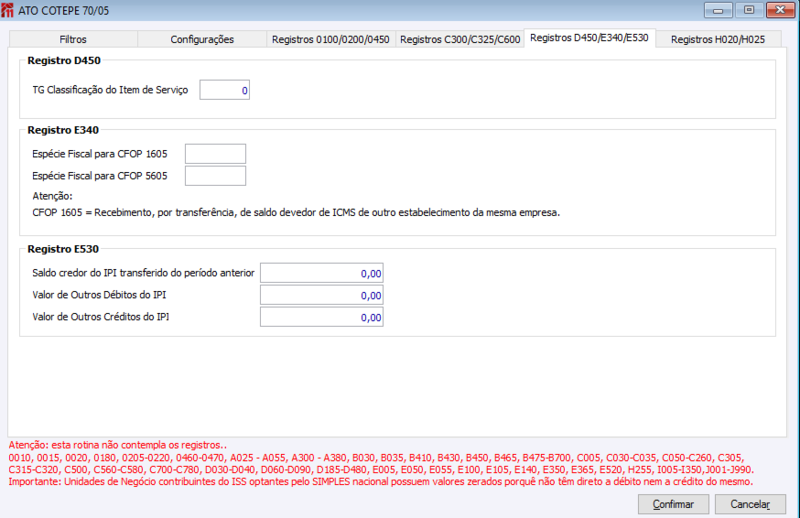Image resolution: width=800 pixels, height=518 pixels.
Task: Maximize the ATO COTEPE window
Action: click(x=748, y=10)
